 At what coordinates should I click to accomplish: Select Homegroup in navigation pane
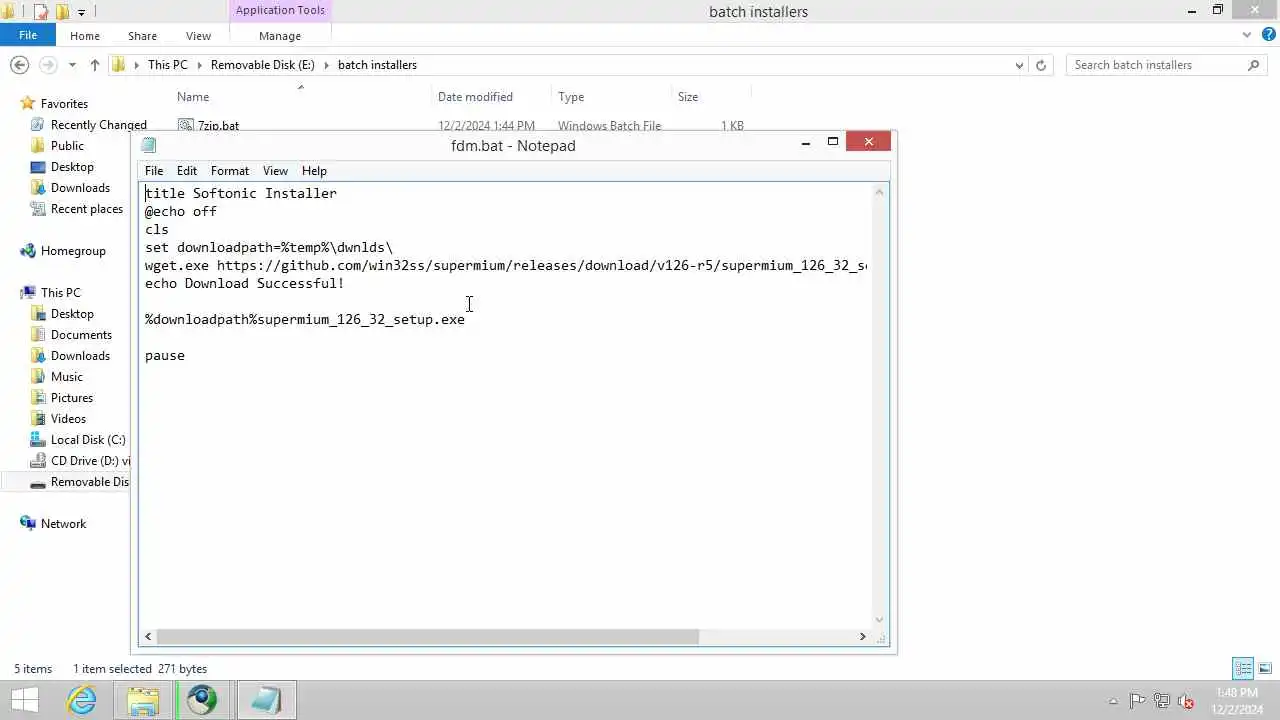pyautogui.click(x=73, y=251)
